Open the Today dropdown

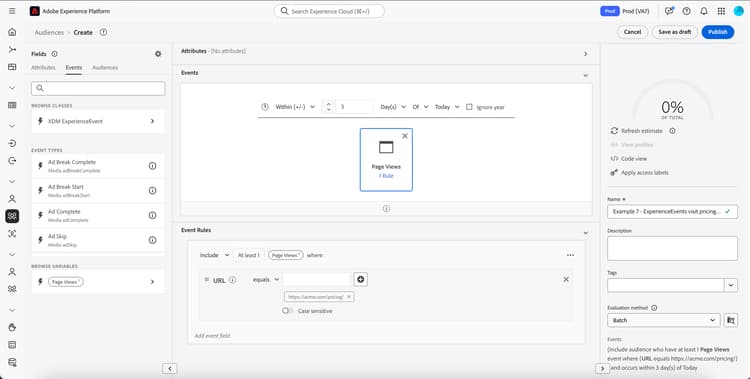pyautogui.click(x=447, y=107)
